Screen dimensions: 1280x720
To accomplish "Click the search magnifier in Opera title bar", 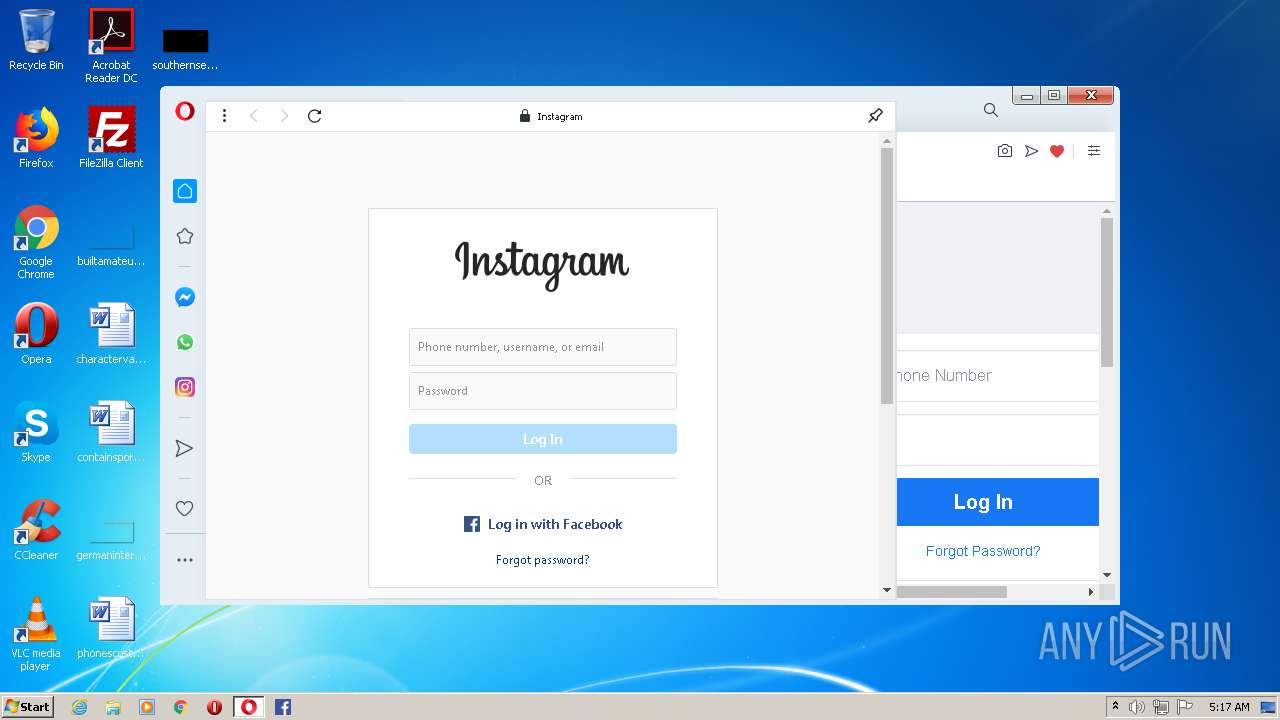I will click(990, 110).
